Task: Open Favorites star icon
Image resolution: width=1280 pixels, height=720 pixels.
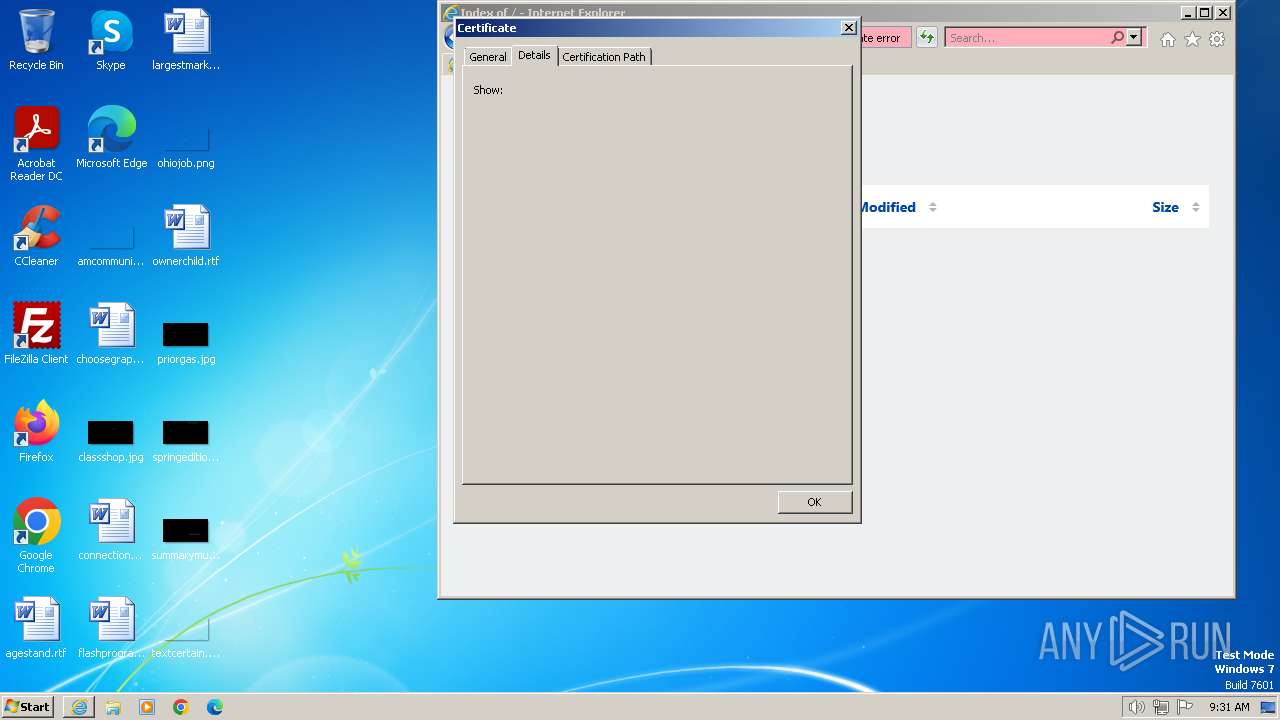Action: pos(1192,39)
